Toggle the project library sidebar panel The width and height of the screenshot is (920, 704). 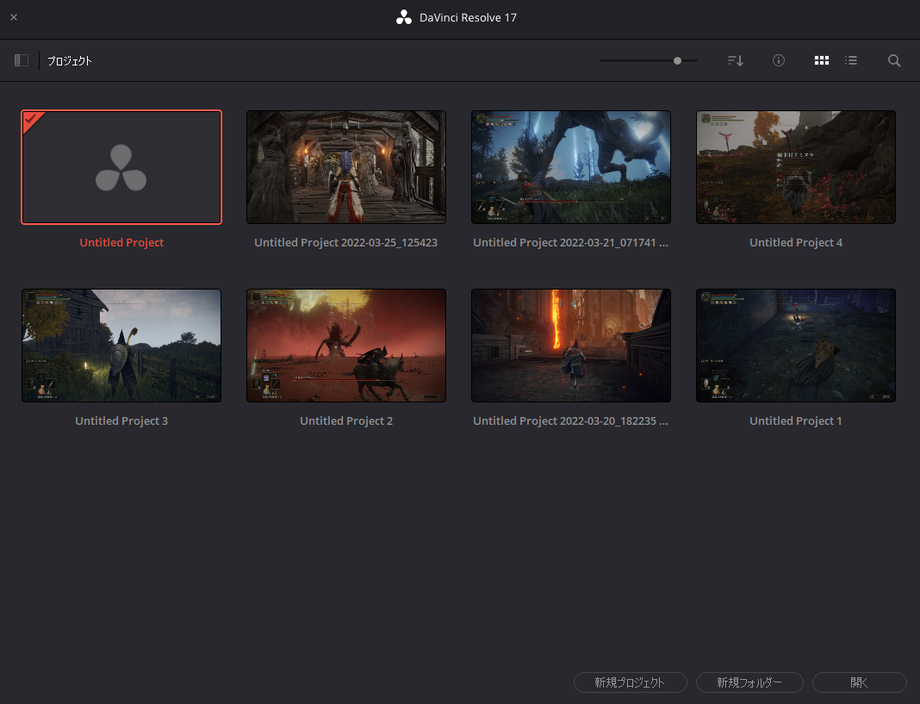pos(22,60)
